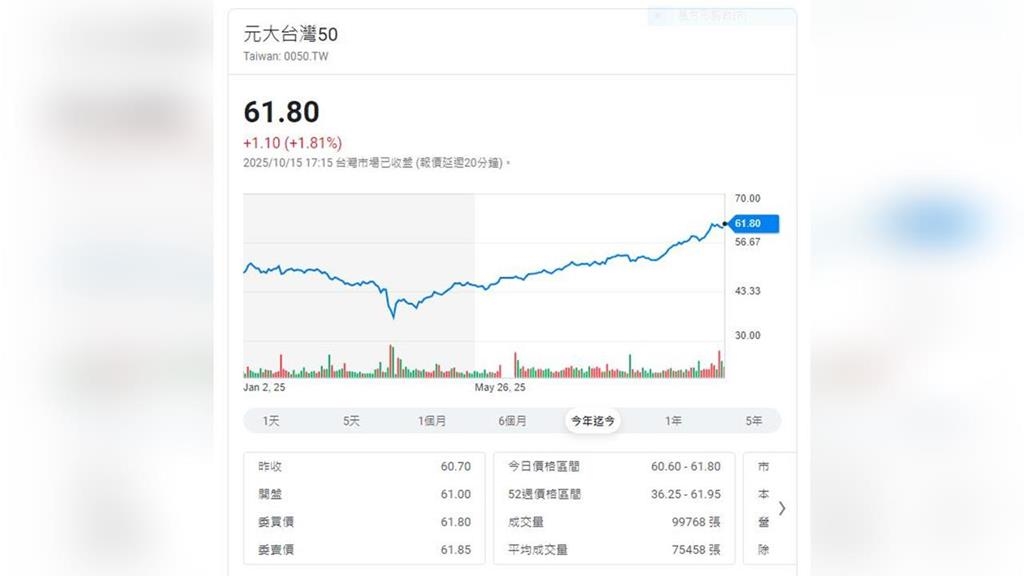Viewport: 1024px width, 576px height.
Task: Display the 5年 historical chart
Action: [753, 420]
